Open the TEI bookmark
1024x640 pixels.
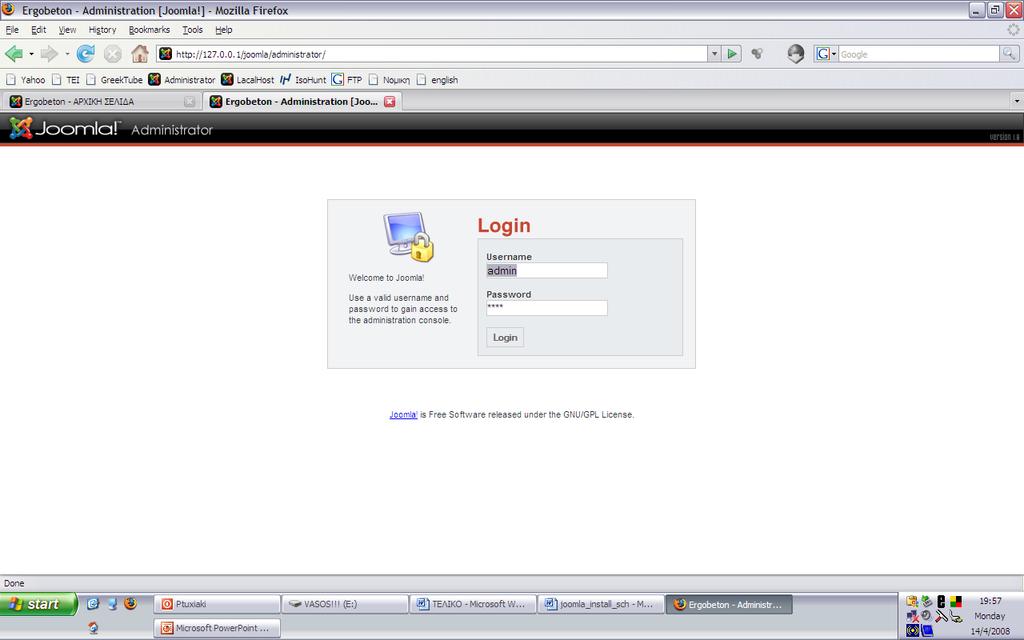tap(65, 80)
